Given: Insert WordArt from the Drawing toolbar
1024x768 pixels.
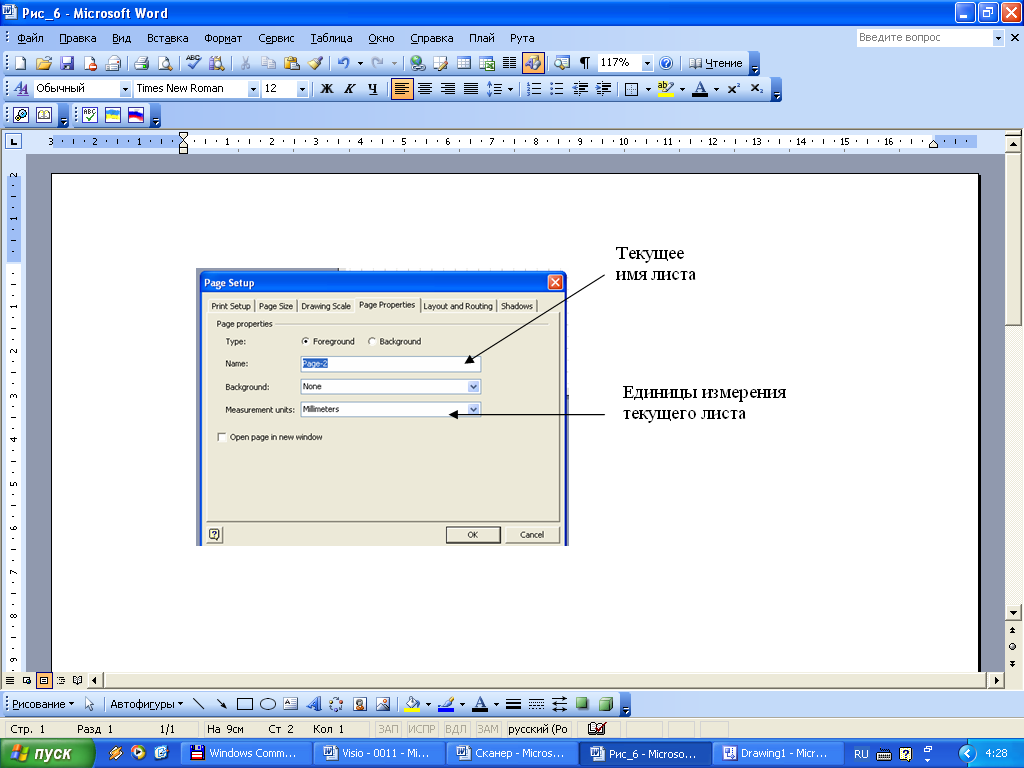Looking at the screenshot, I should tap(314, 704).
